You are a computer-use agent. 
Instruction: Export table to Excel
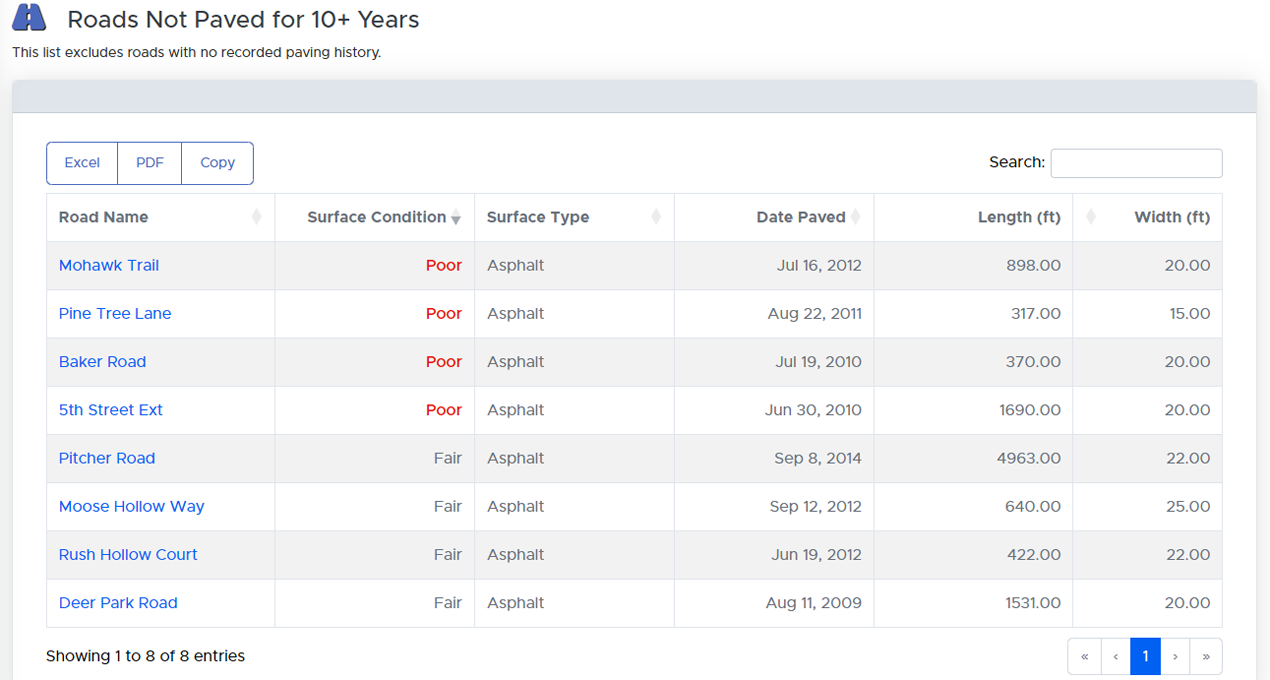click(82, 163)
